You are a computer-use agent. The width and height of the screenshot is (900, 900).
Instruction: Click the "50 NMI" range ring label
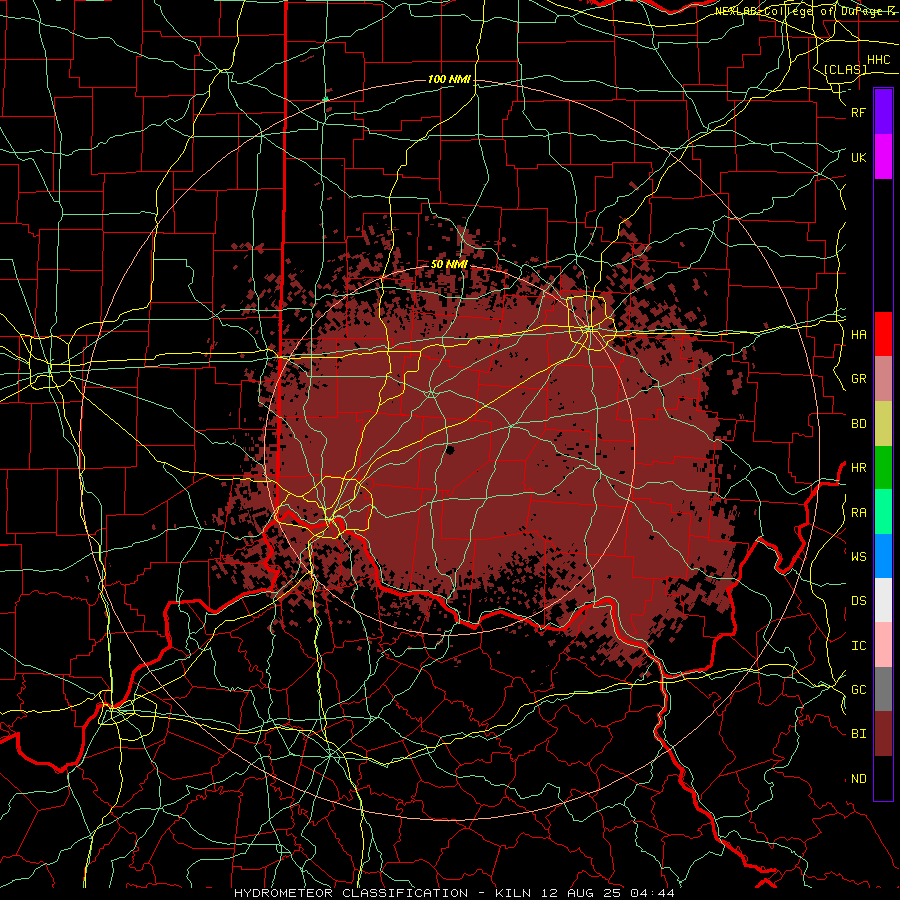449,264
